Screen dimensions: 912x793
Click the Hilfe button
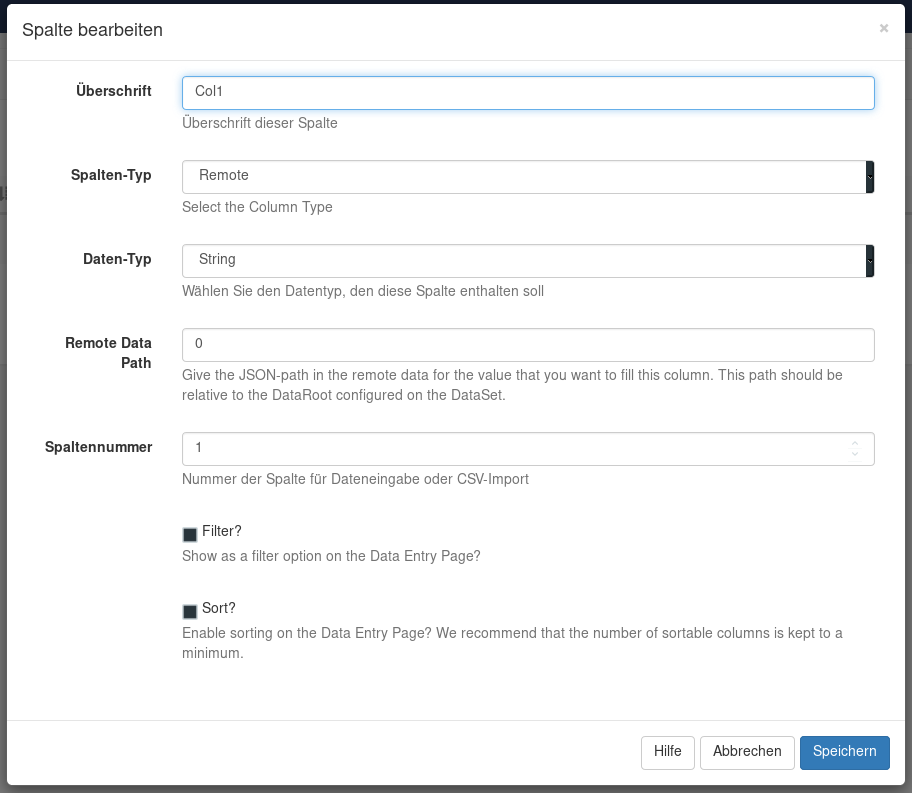668,752
